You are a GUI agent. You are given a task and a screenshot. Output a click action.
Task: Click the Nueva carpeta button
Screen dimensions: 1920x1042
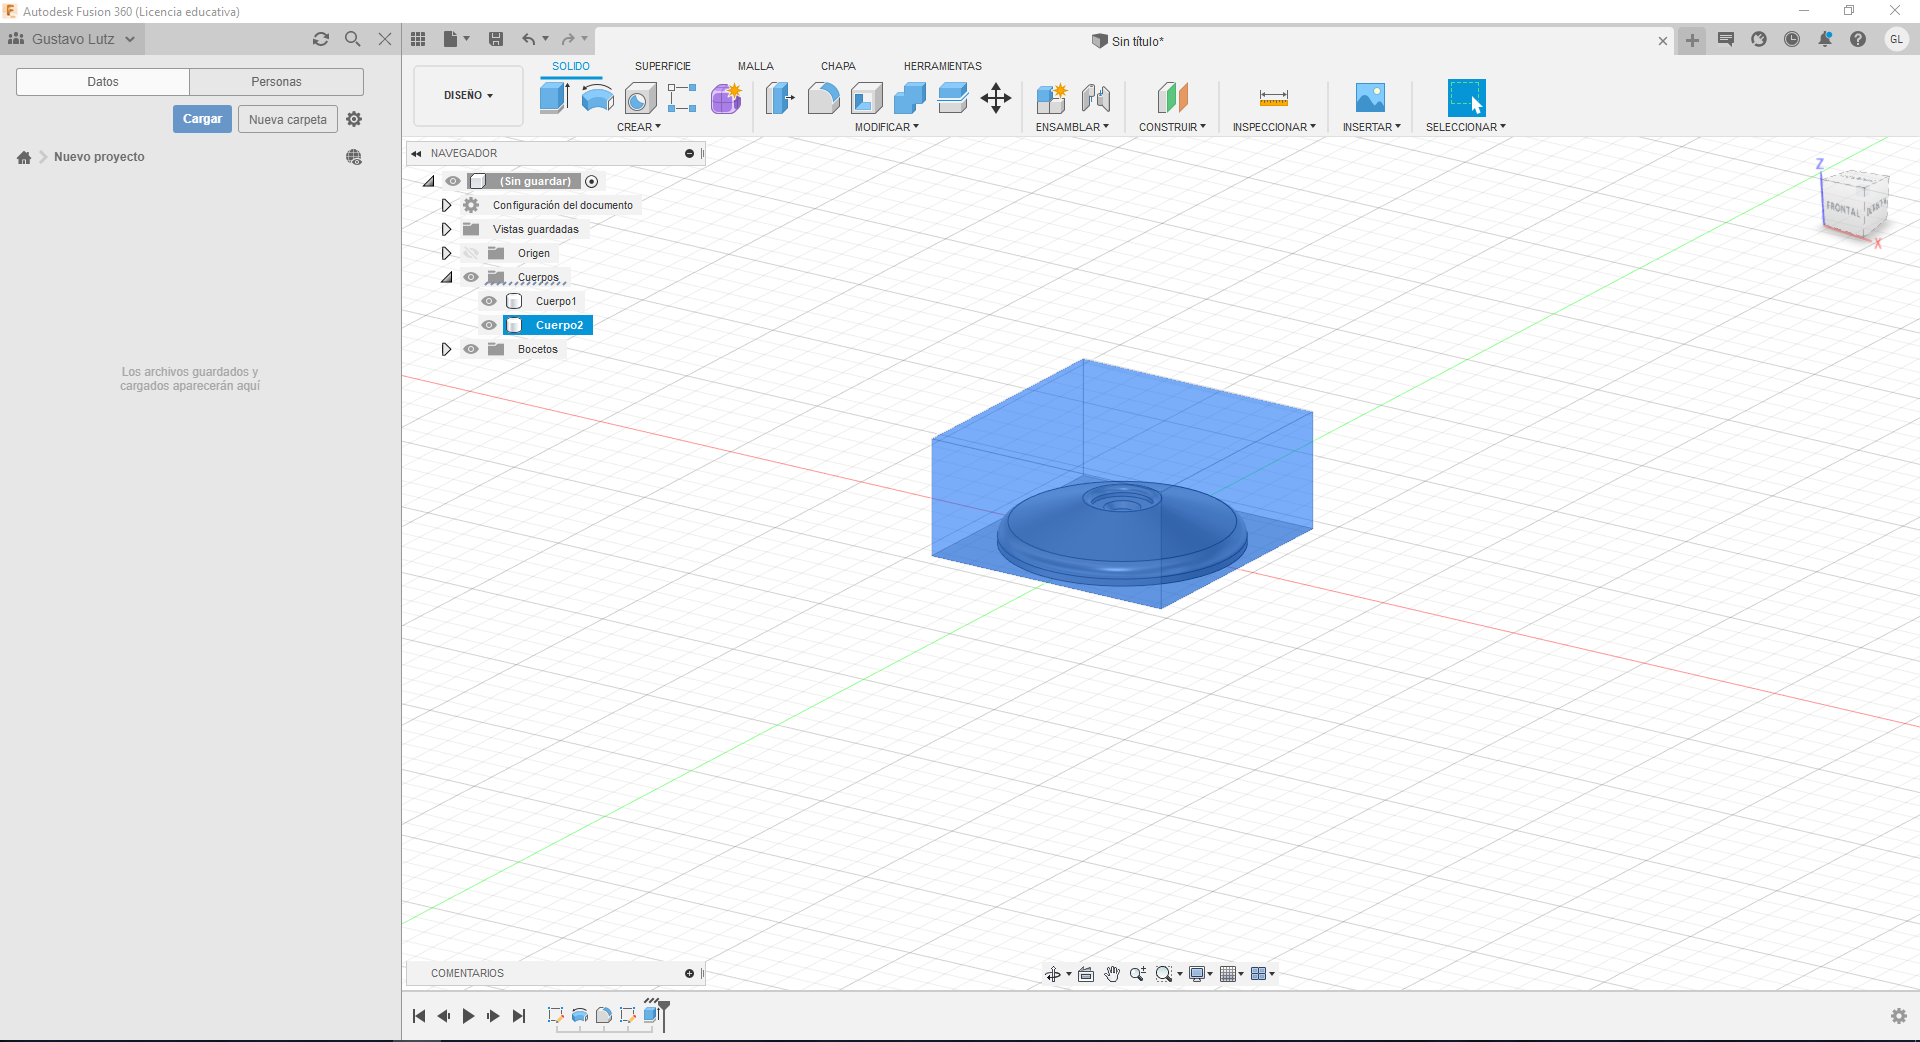(x=288, y=119)
